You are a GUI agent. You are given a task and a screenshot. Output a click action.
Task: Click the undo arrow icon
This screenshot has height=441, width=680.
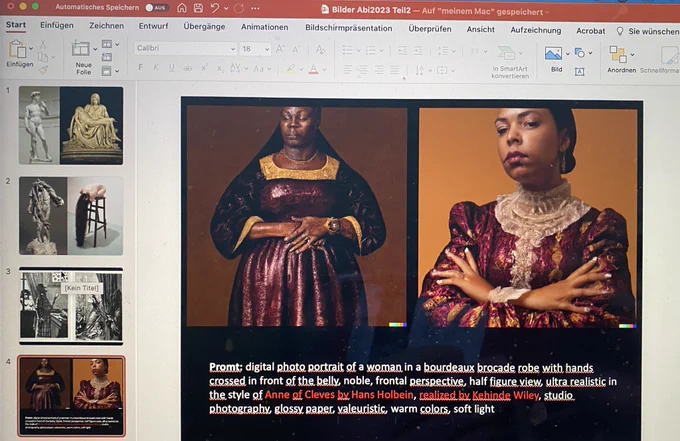215,8
